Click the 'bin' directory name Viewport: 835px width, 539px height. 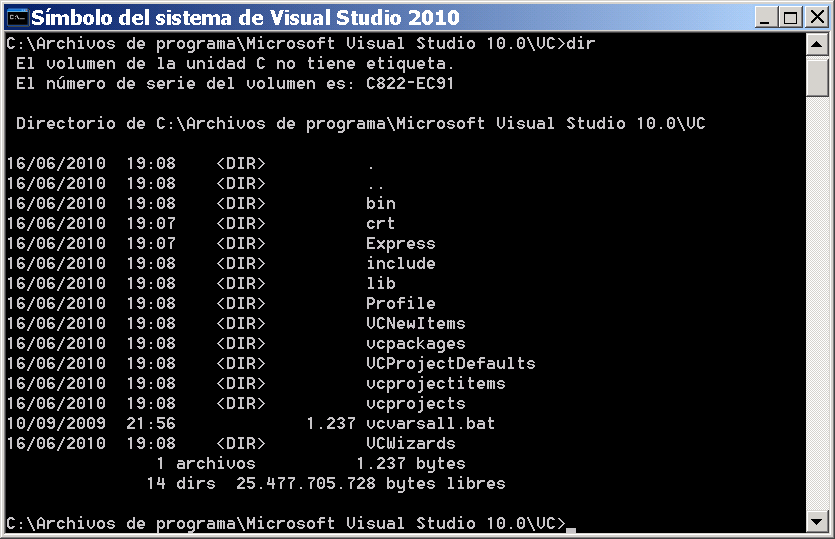click(381, 203)
